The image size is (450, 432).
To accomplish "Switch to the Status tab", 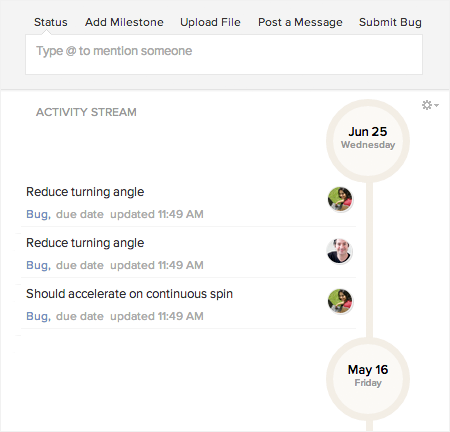I will [x=51, y=22].
